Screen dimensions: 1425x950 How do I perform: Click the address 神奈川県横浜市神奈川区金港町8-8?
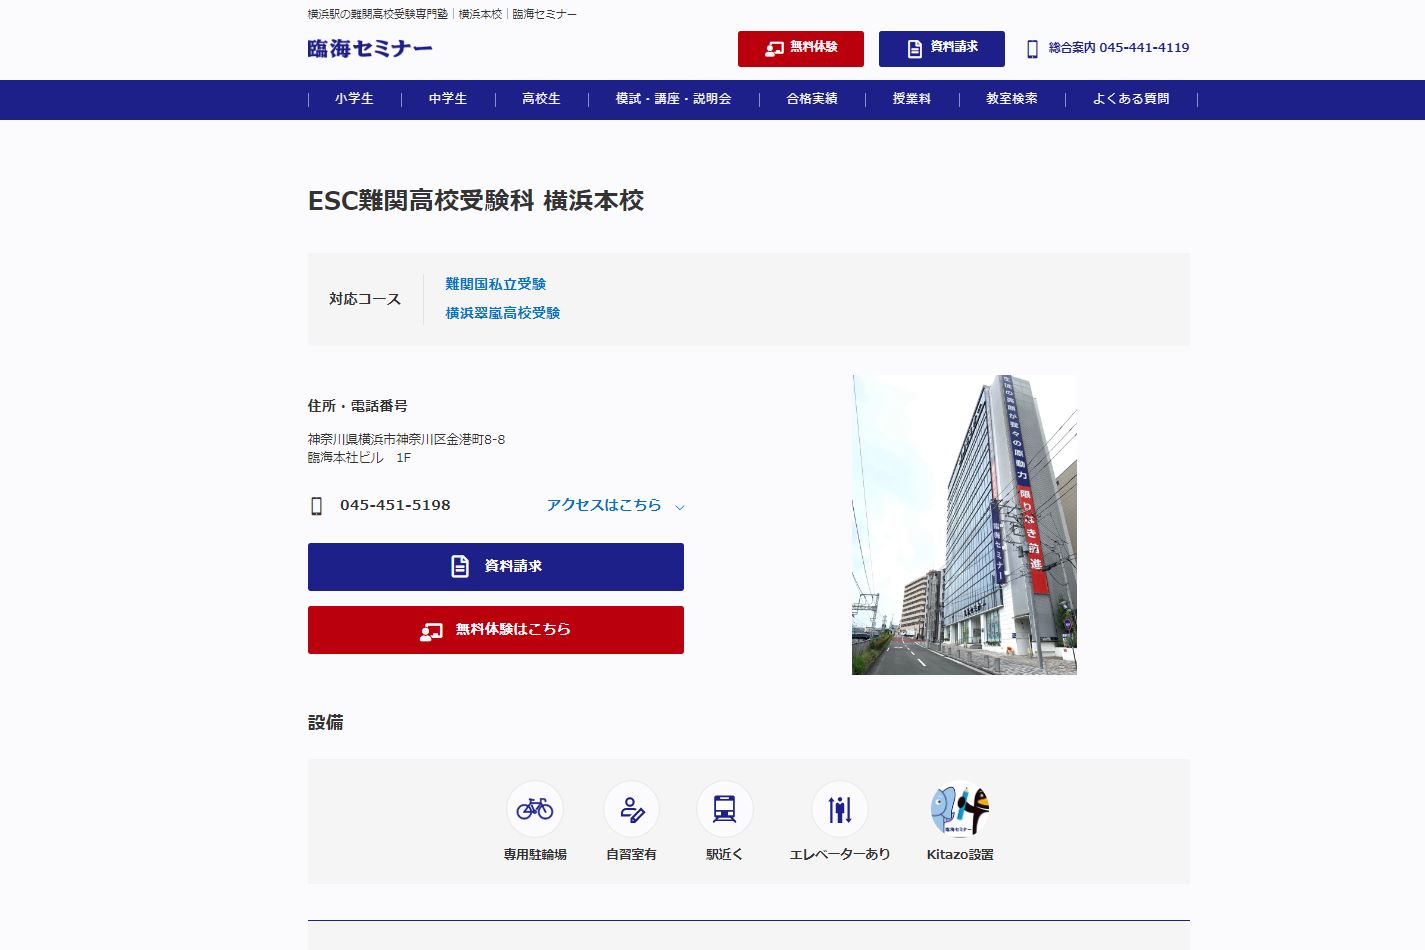click(x=406, y=439)
